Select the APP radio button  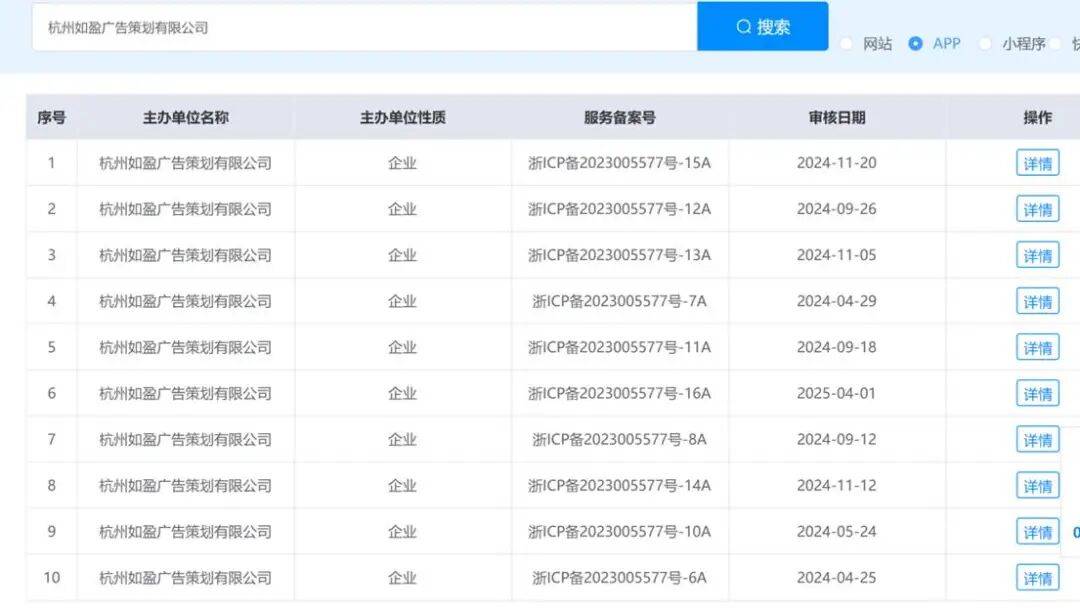[x=916, y=44]
